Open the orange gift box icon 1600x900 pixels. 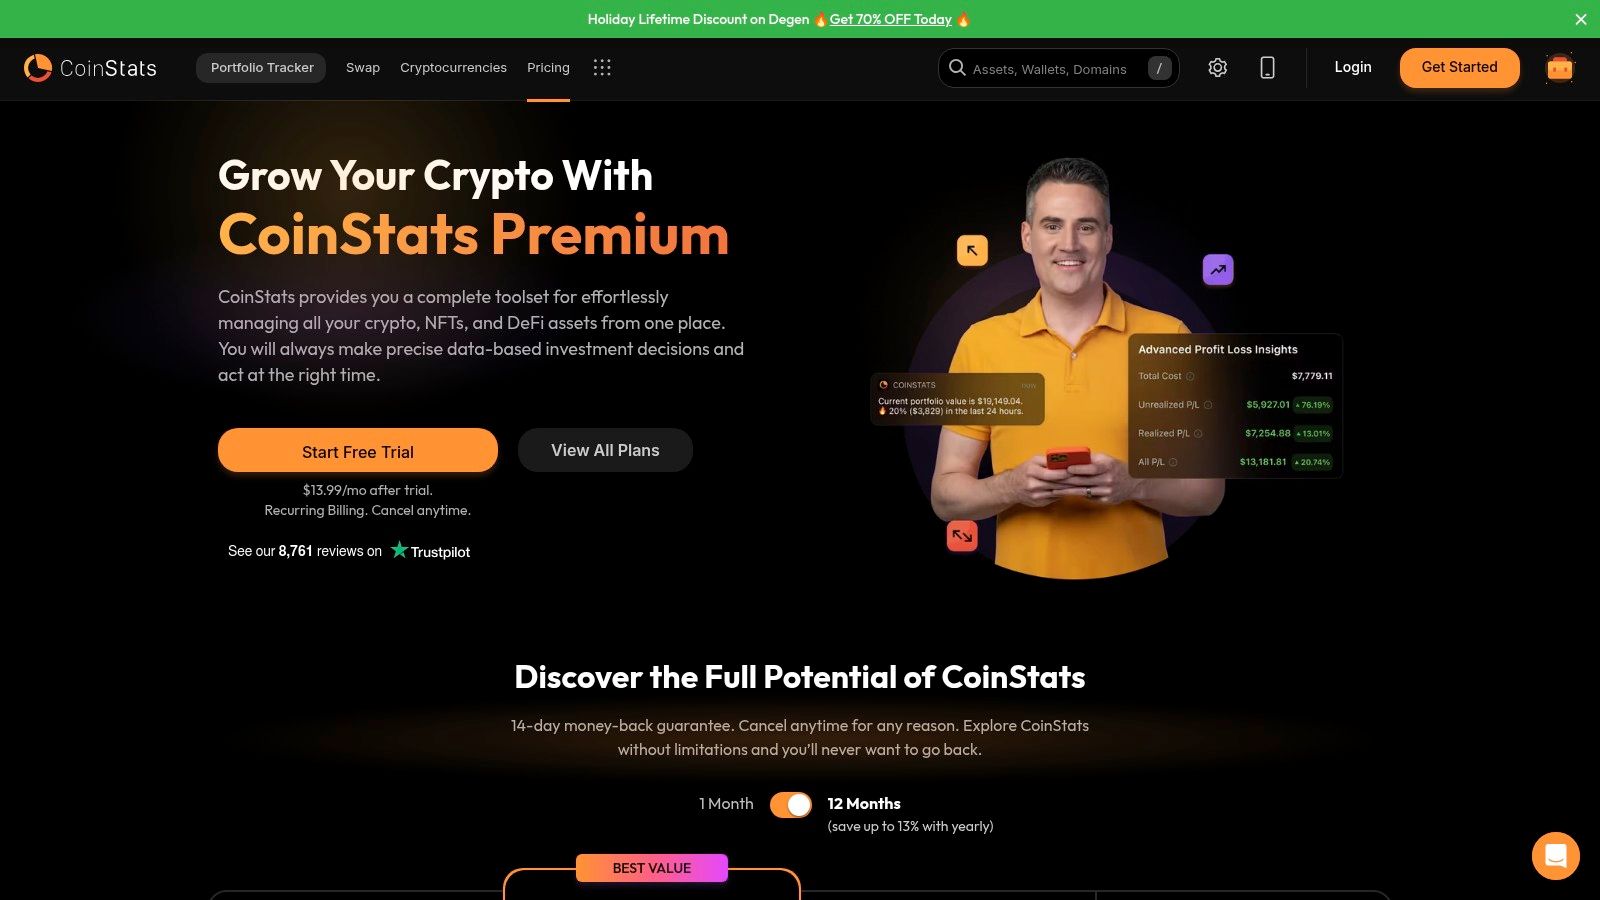click(1560, 68)
